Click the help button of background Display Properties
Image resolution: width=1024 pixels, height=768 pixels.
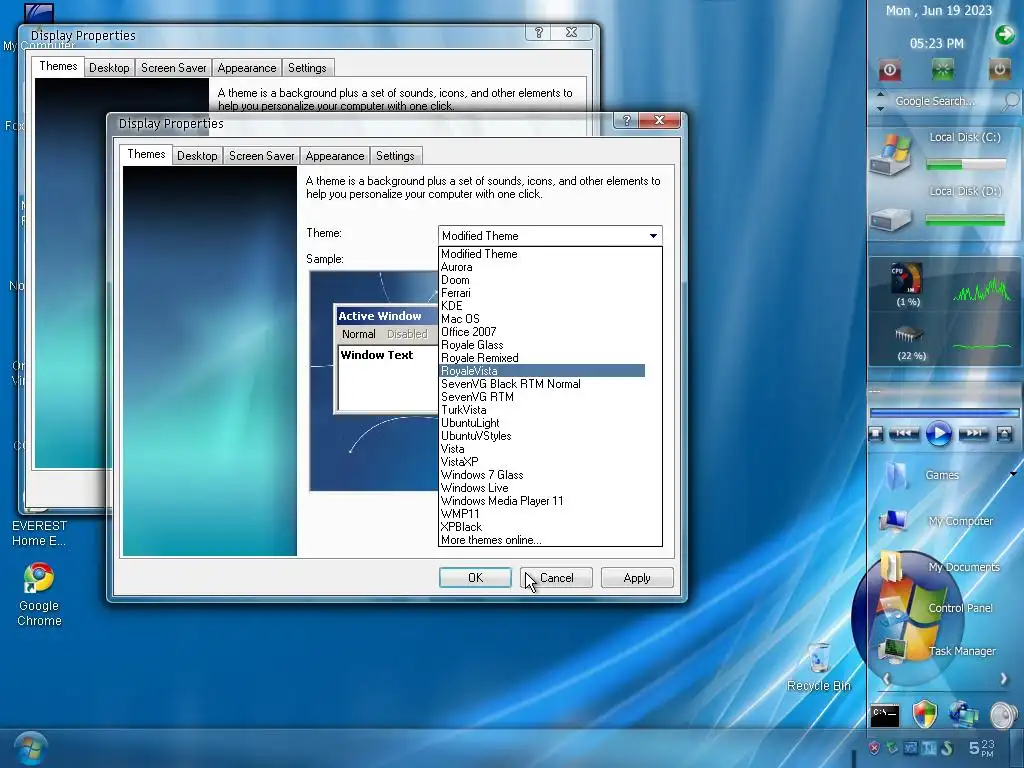coord(539,32)
